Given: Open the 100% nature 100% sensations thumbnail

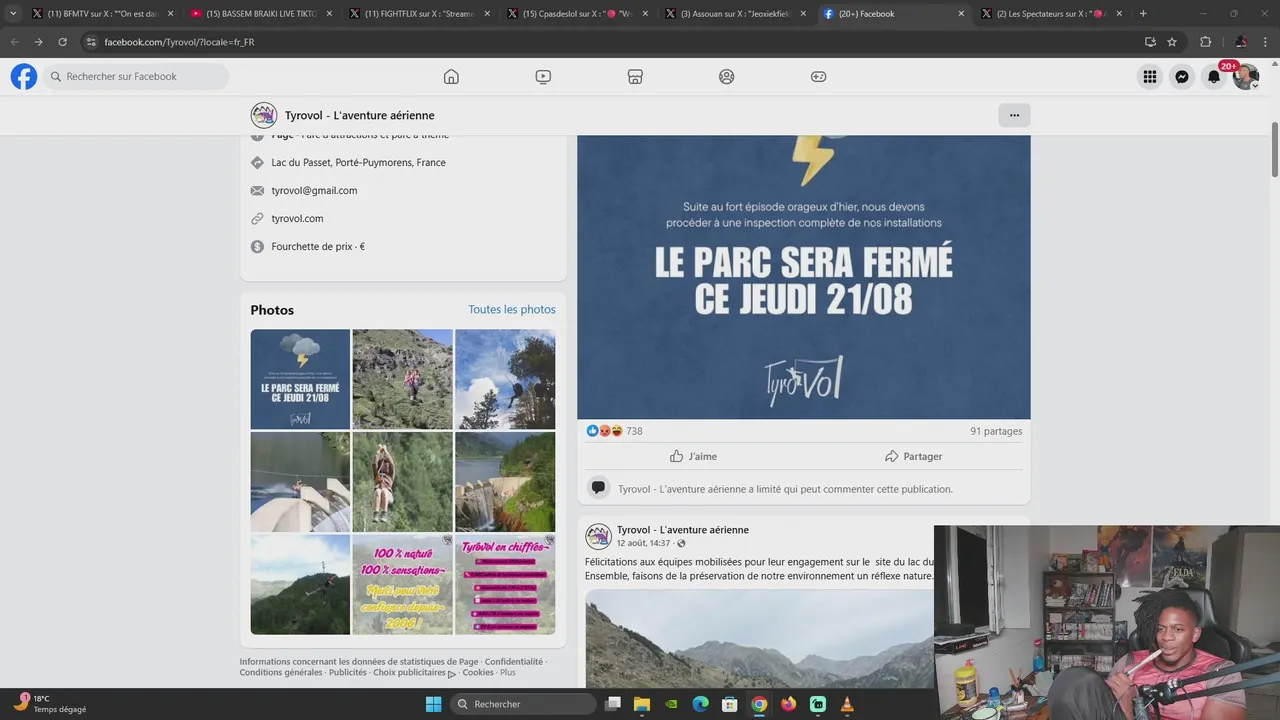Looking at the screenshot, I should coord(402,585).
